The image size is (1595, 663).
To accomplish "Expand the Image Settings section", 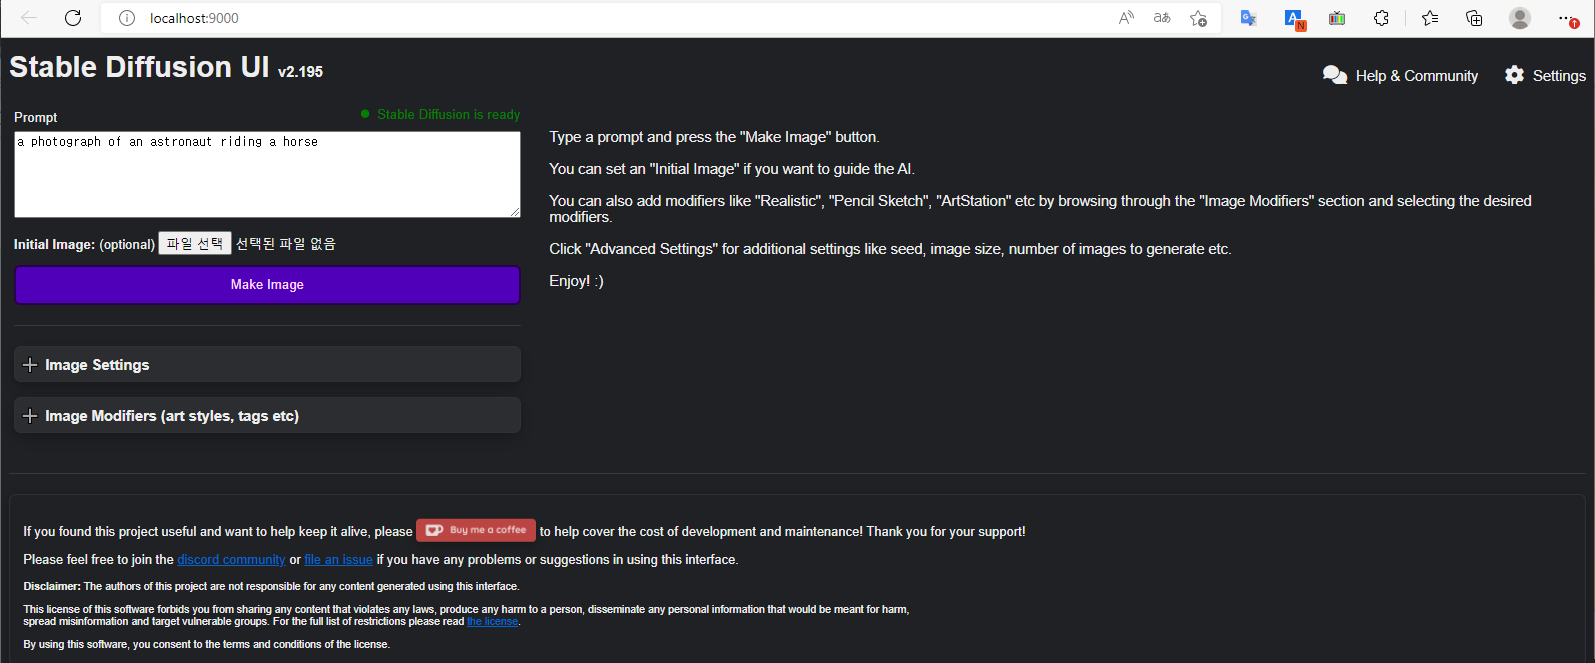I will [x=267, y=364].
